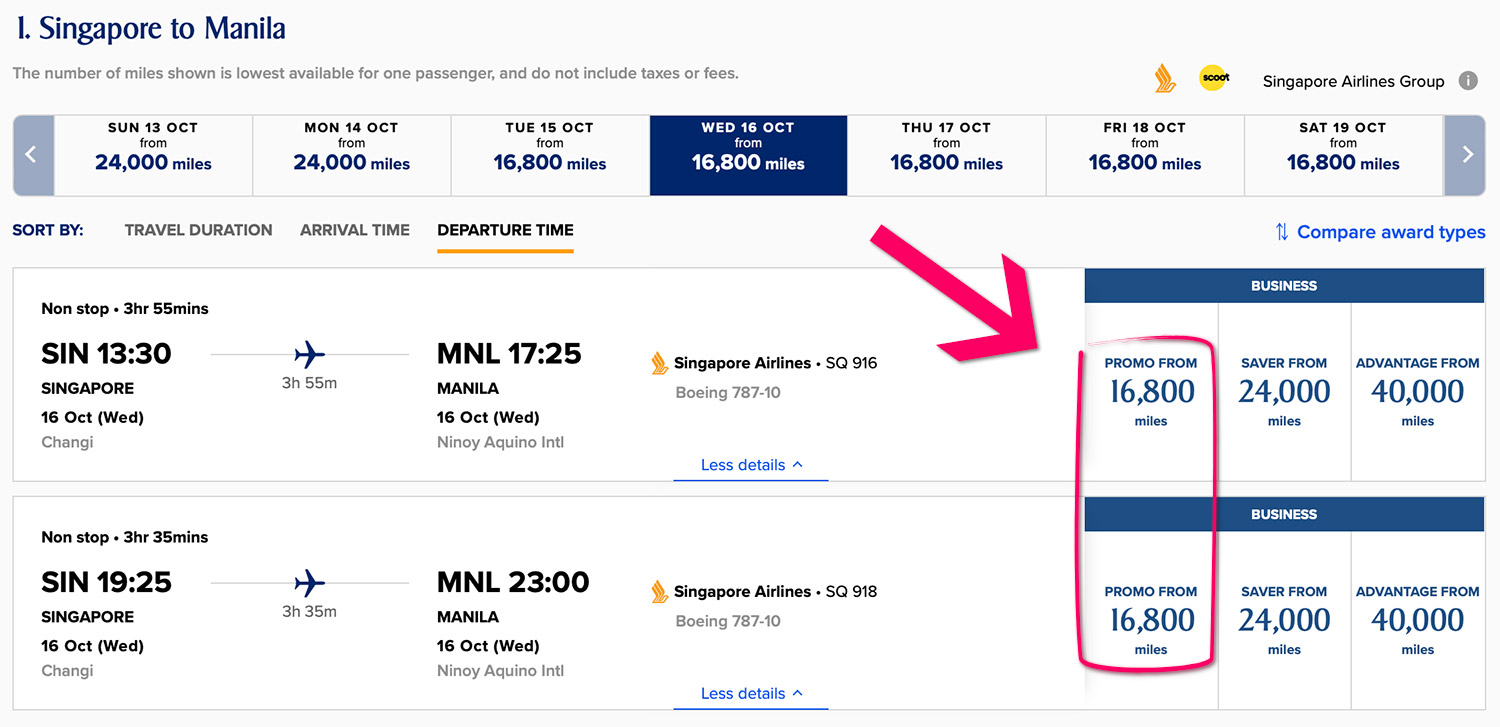Go to next dates with right arrow
1500x727 pixels.
(1467, 155)
